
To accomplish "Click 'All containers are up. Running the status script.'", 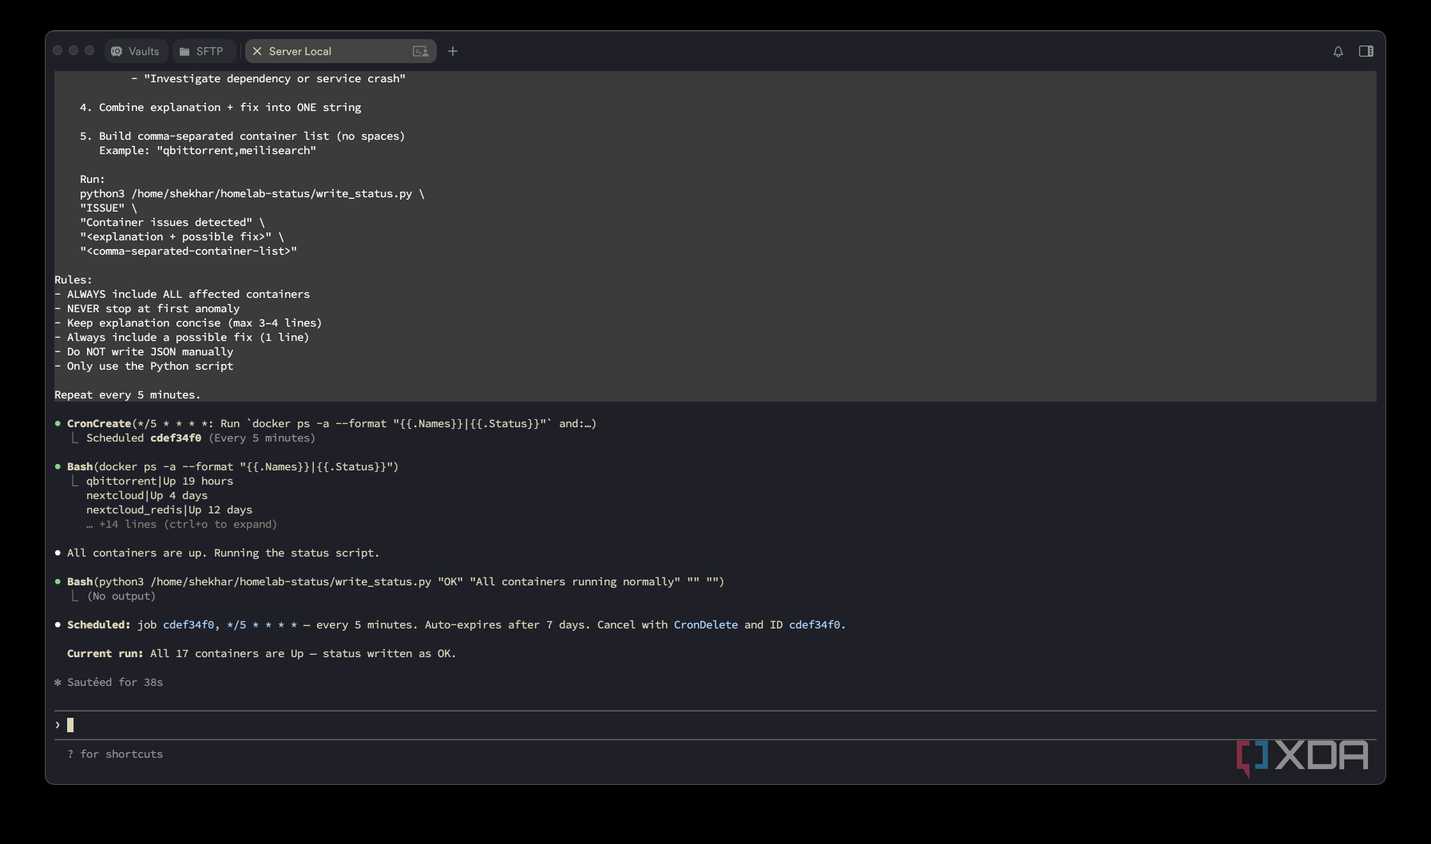I will coord(223,553).
